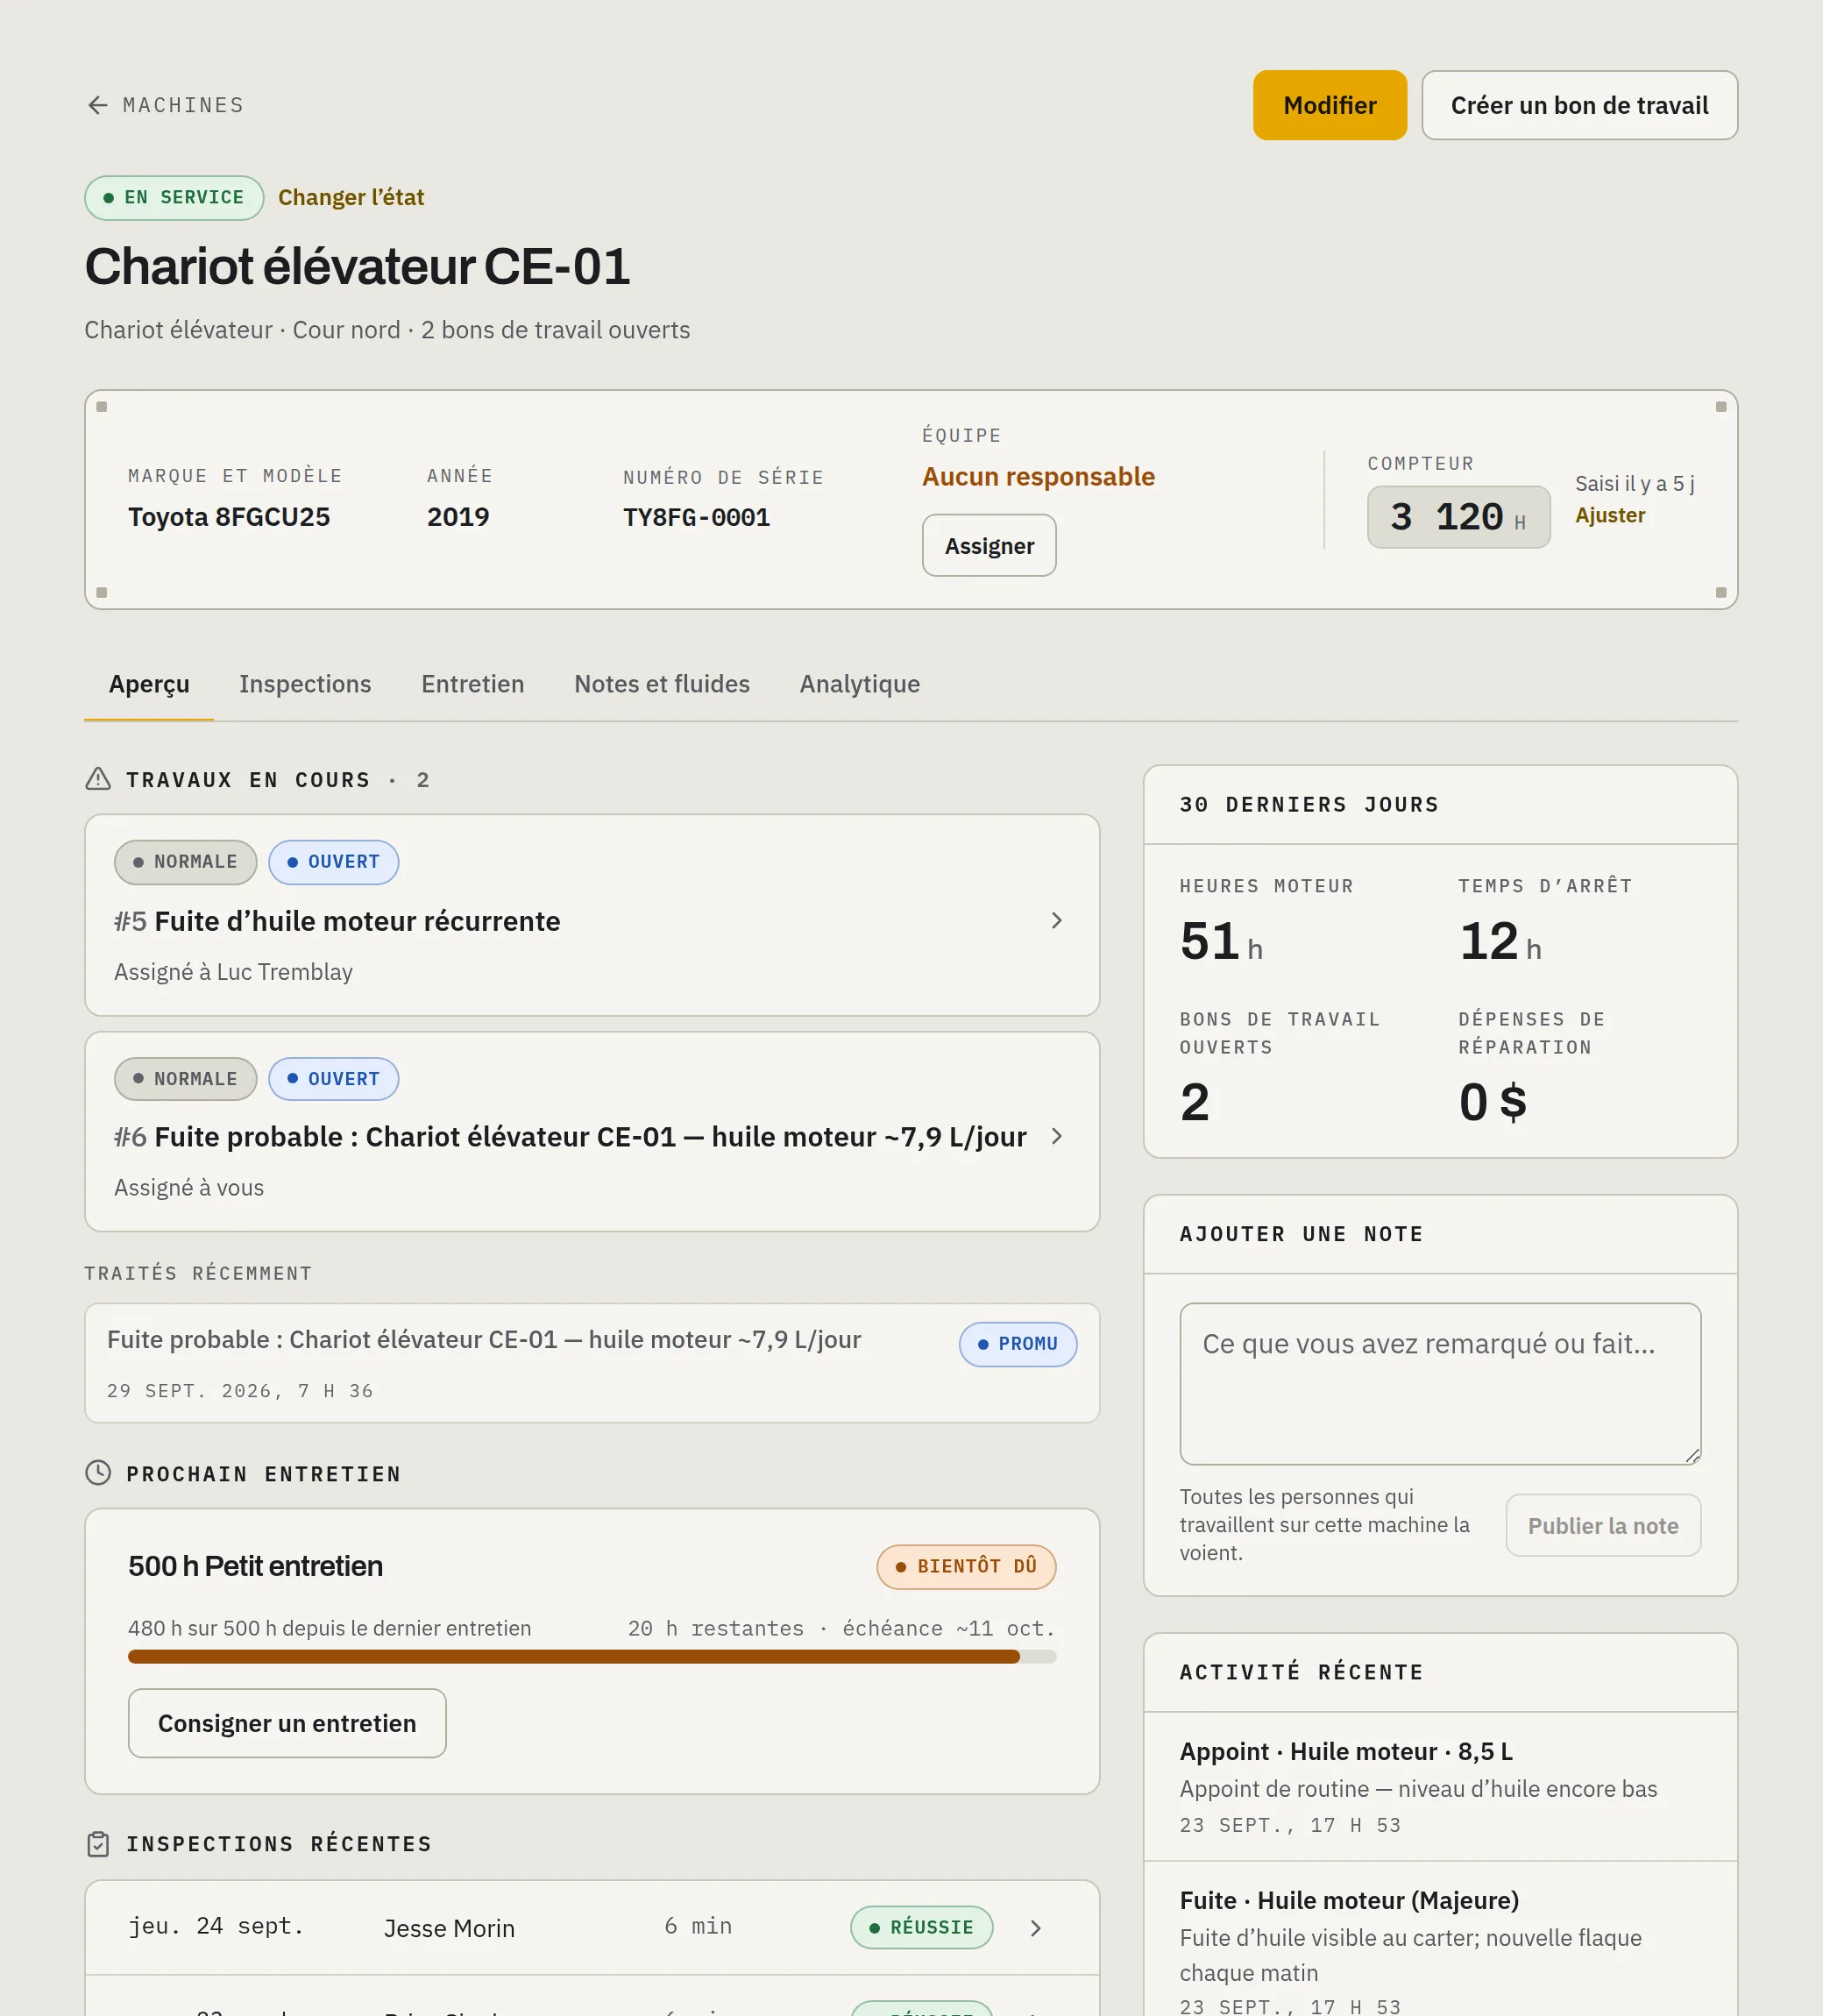This screenshot has height=2016, width=1823.
Task: Open activity 'Appoint · Huile moteur · 8,5 L'
Action: pyautogui.click(x=1346, y=1751)
